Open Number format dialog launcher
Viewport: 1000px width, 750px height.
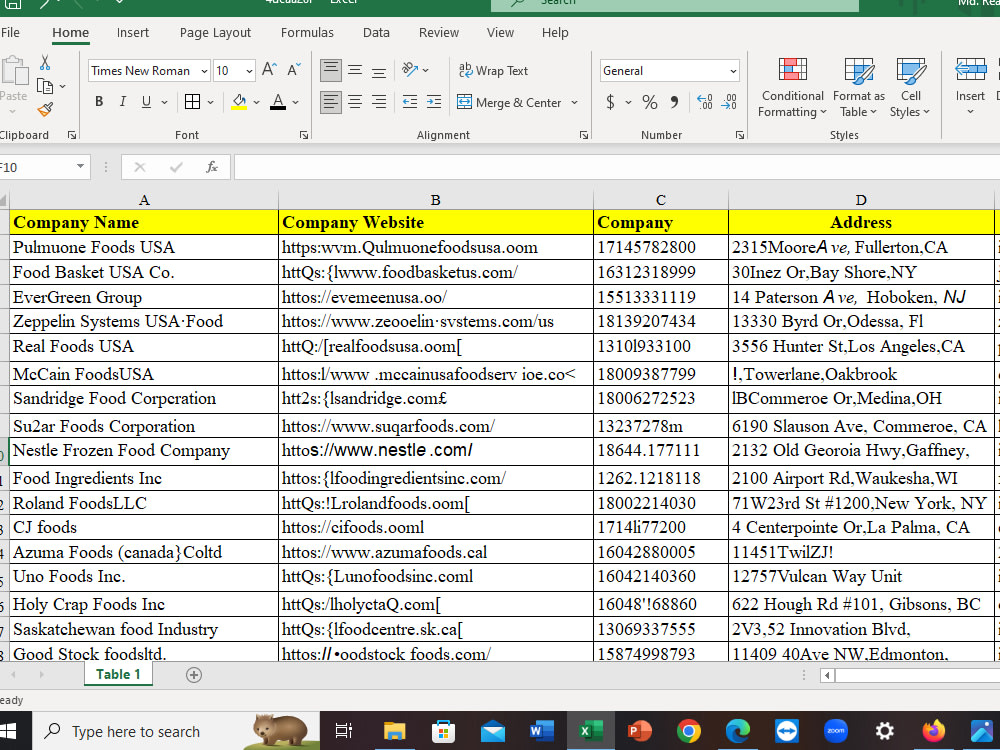point(739,135)
